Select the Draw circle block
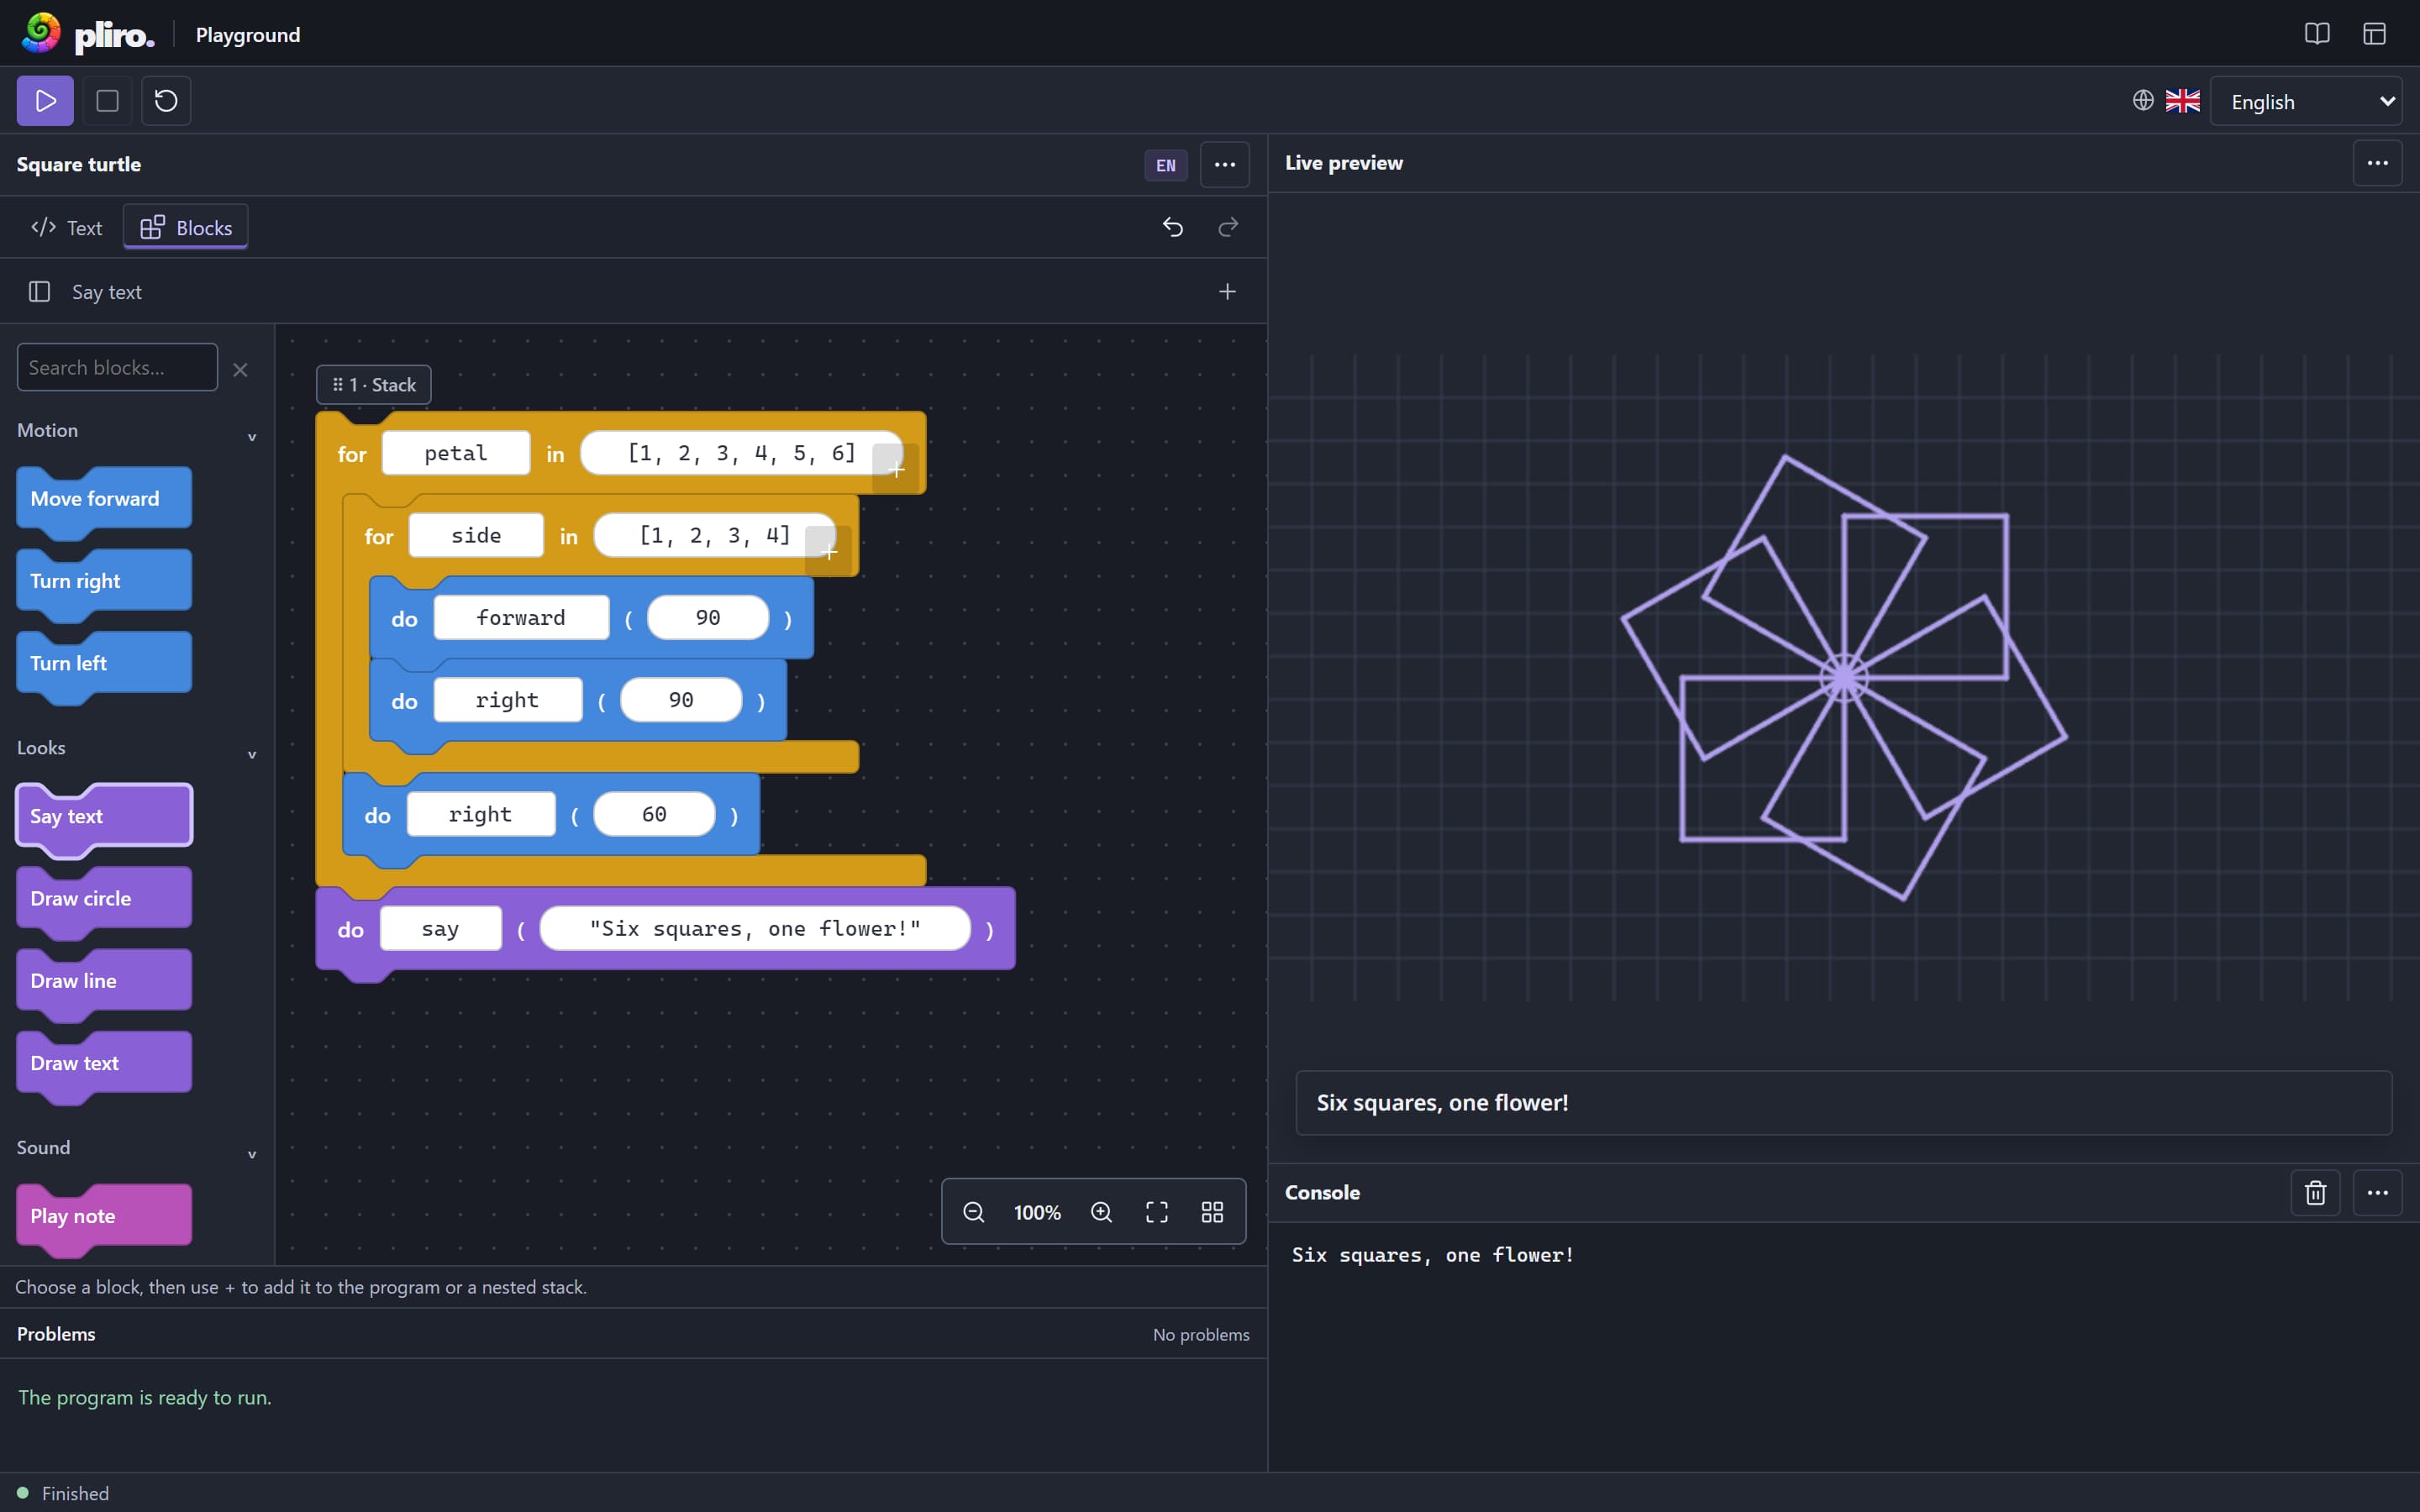The image size is (2420, 1512). [x=104, y=899]
